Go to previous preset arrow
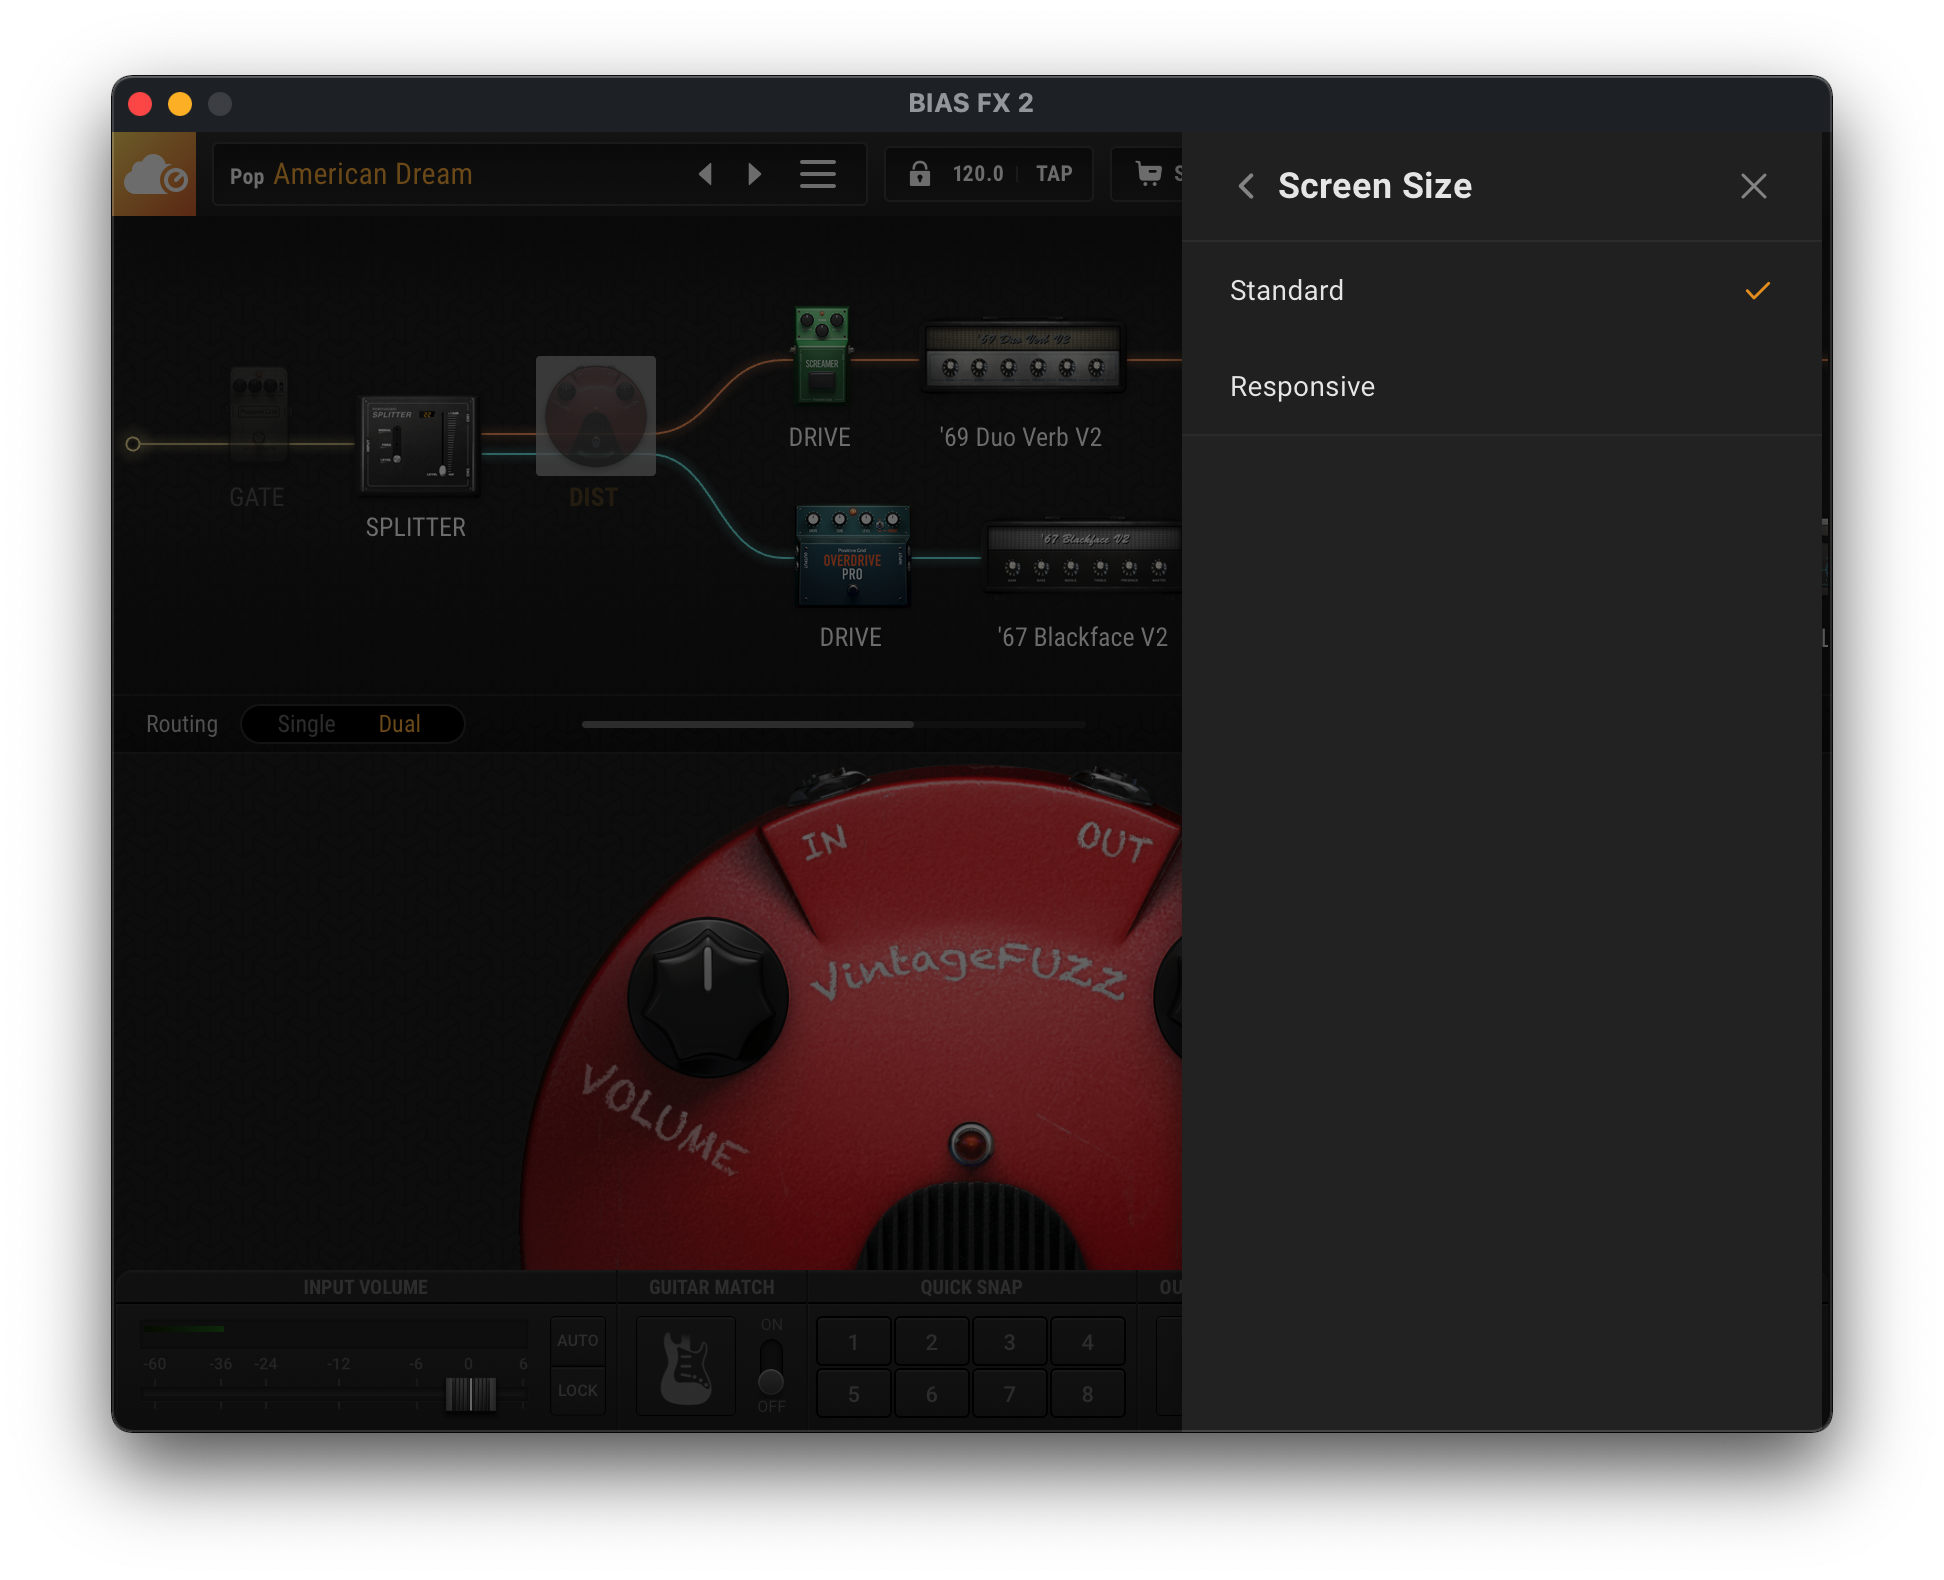 point(705,174)
